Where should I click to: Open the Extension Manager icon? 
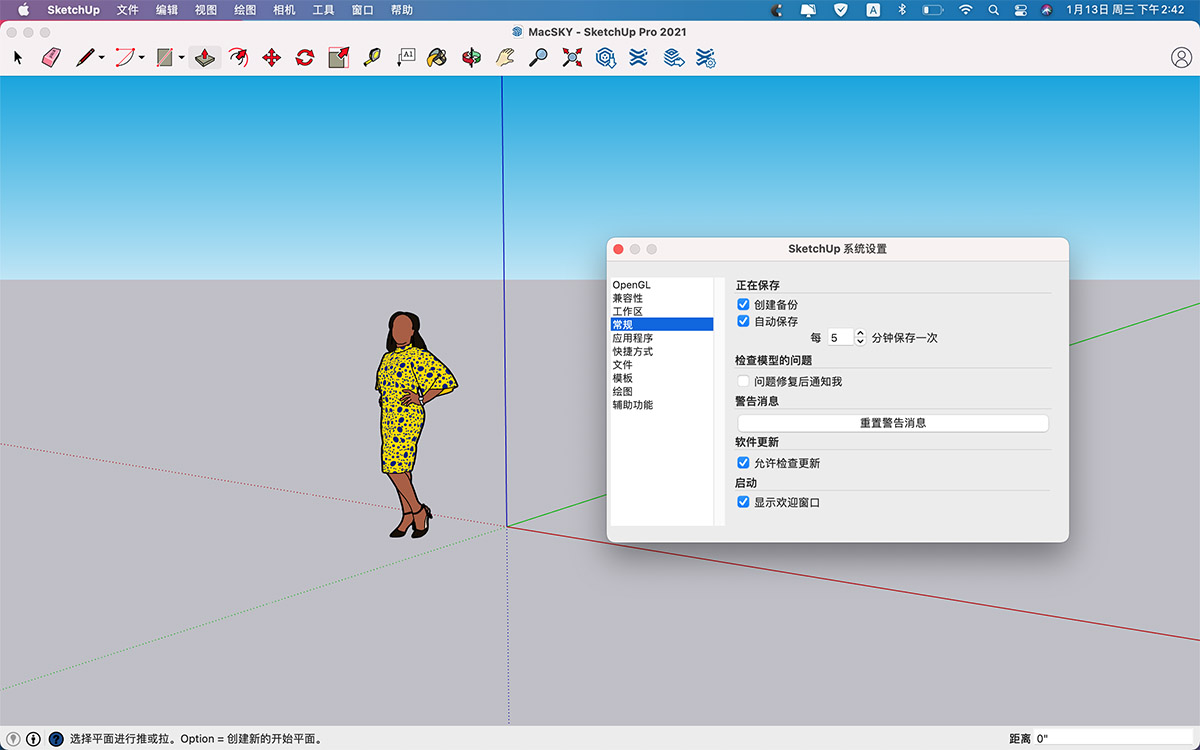click(x=706, y=58)
